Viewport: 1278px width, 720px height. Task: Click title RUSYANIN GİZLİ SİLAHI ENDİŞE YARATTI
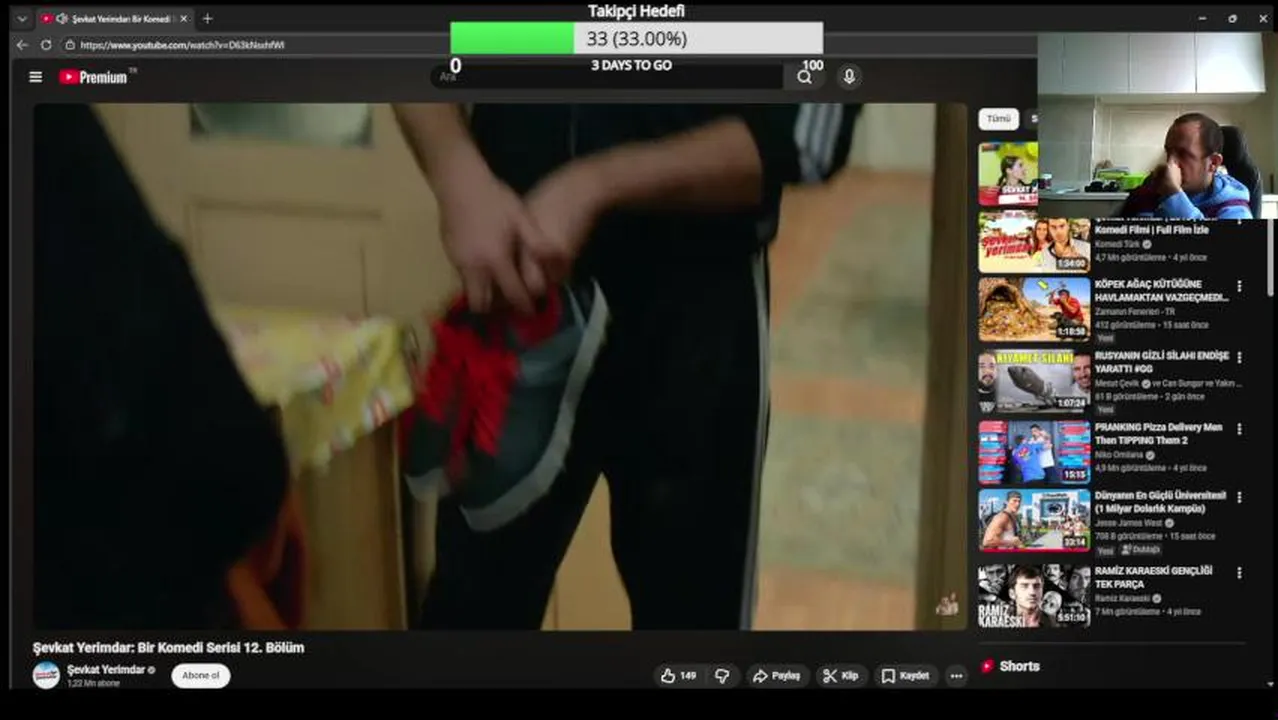pos(1161,362)
